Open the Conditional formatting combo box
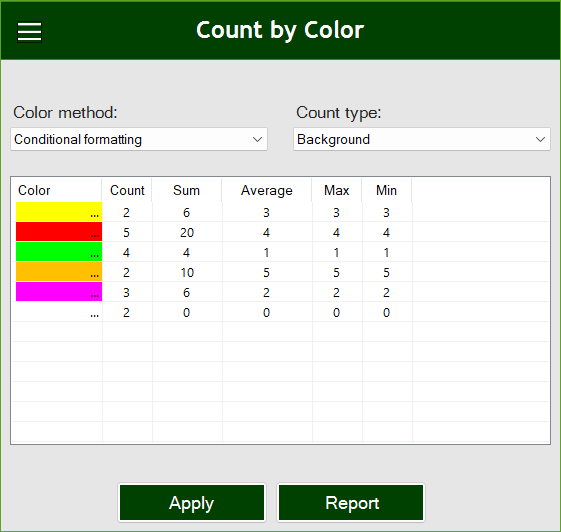 click(139, 139)
